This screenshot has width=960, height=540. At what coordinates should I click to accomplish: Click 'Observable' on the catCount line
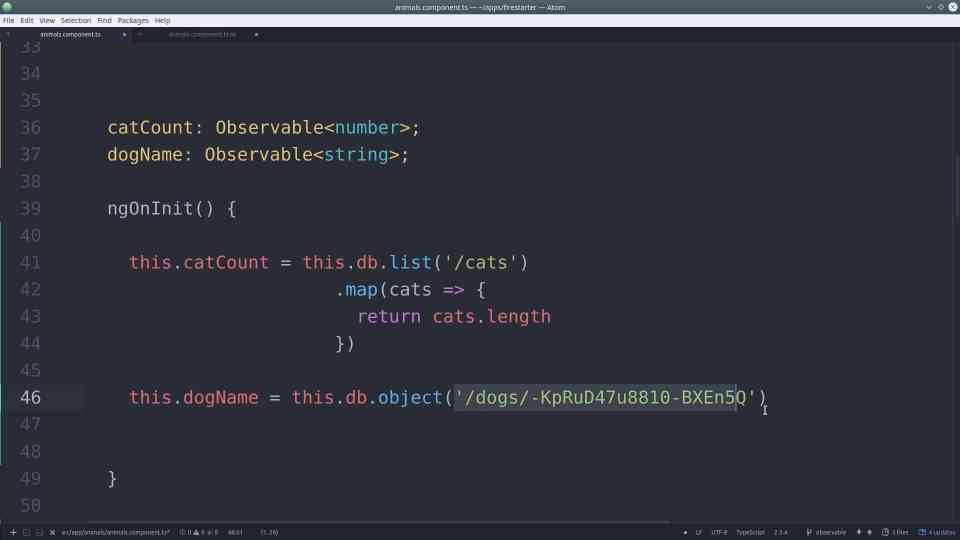(269, 127)
